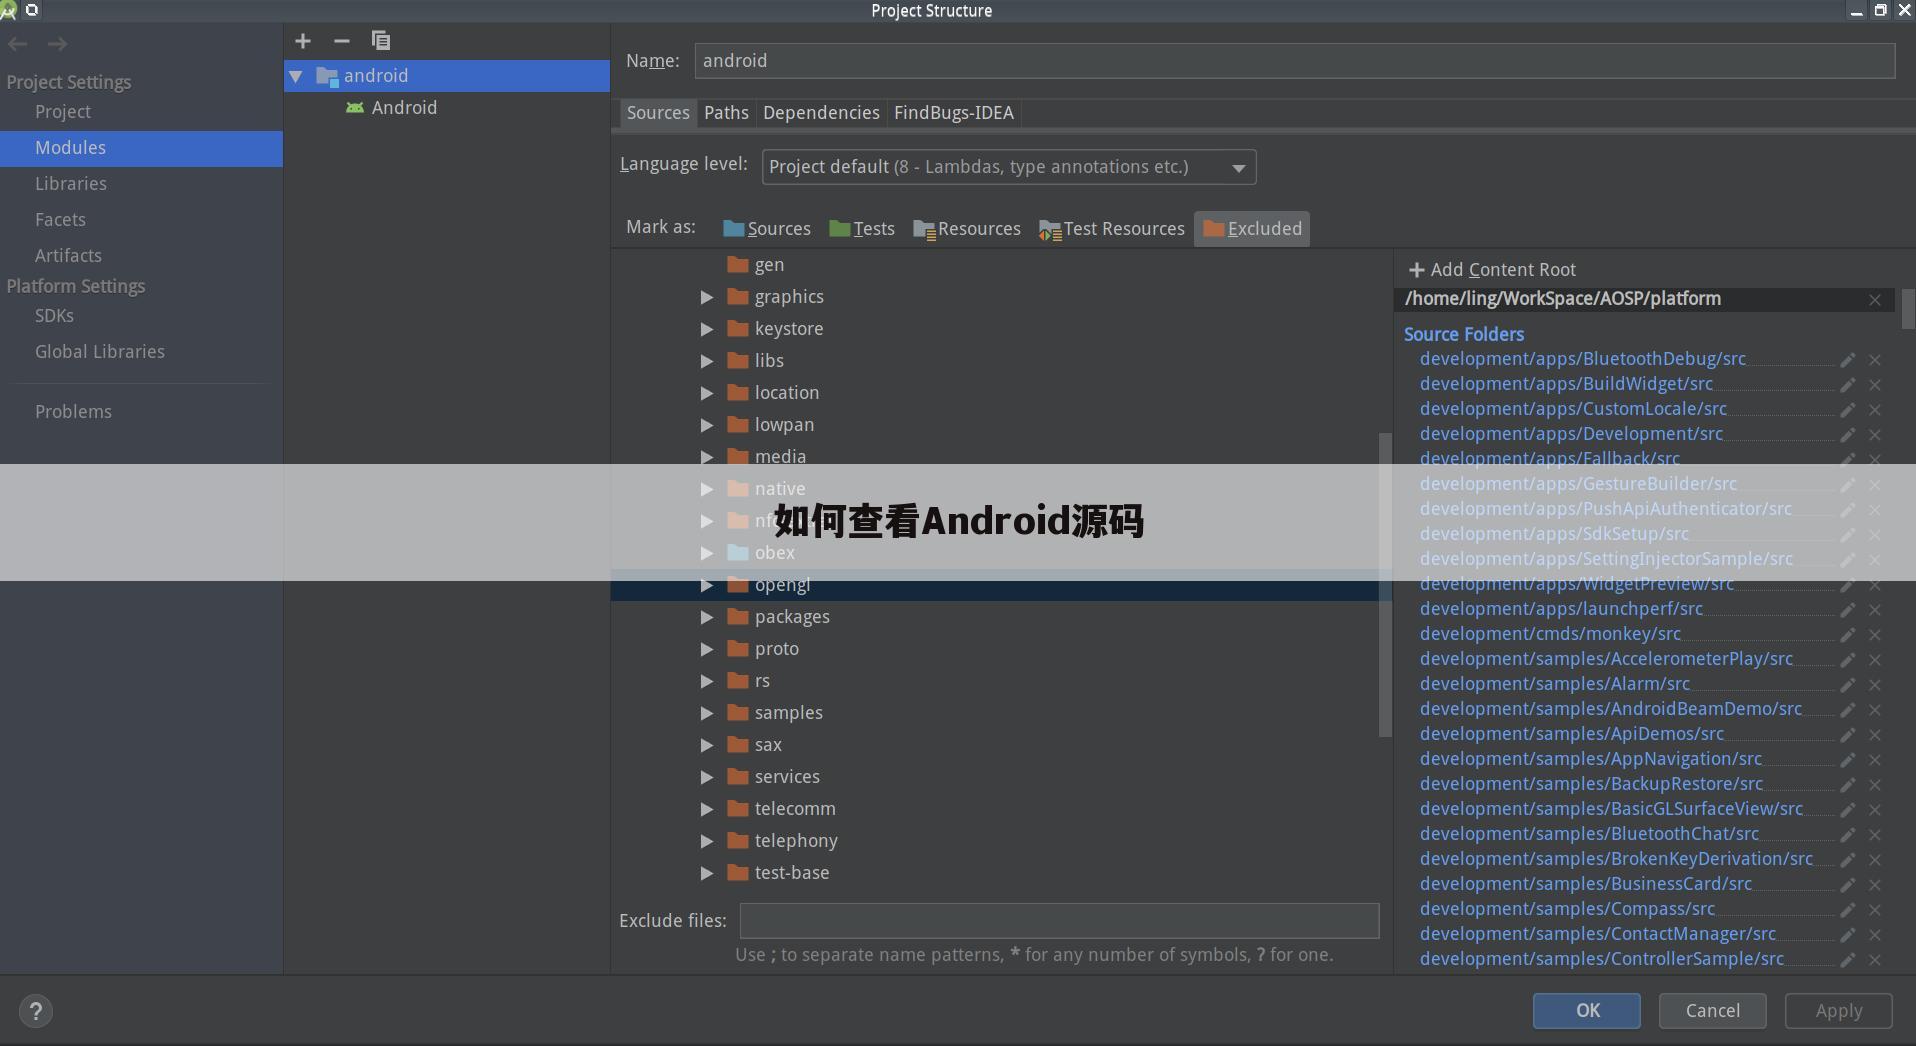Click Add Content Root

(x=1491, y=270)
